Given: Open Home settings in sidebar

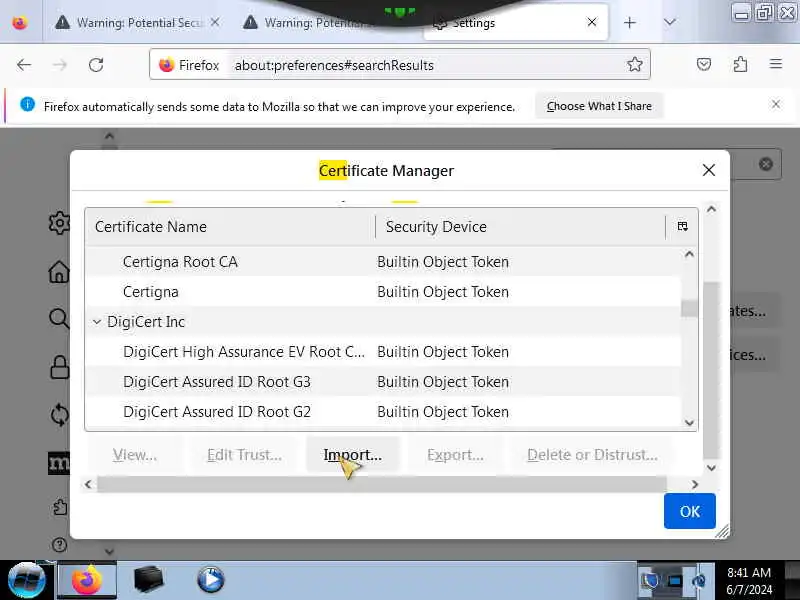Looking at the screenshot, I should click(59, 272).
